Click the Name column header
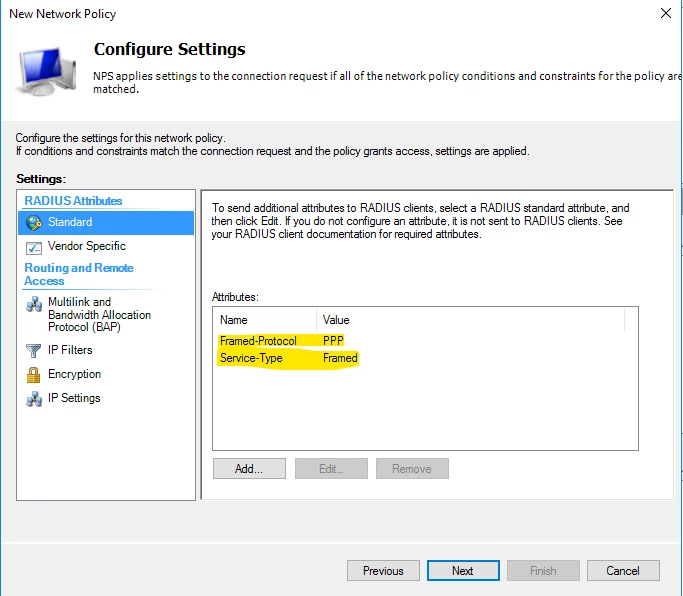The height and width of the screenshot is (596, 683). [265, 320]
